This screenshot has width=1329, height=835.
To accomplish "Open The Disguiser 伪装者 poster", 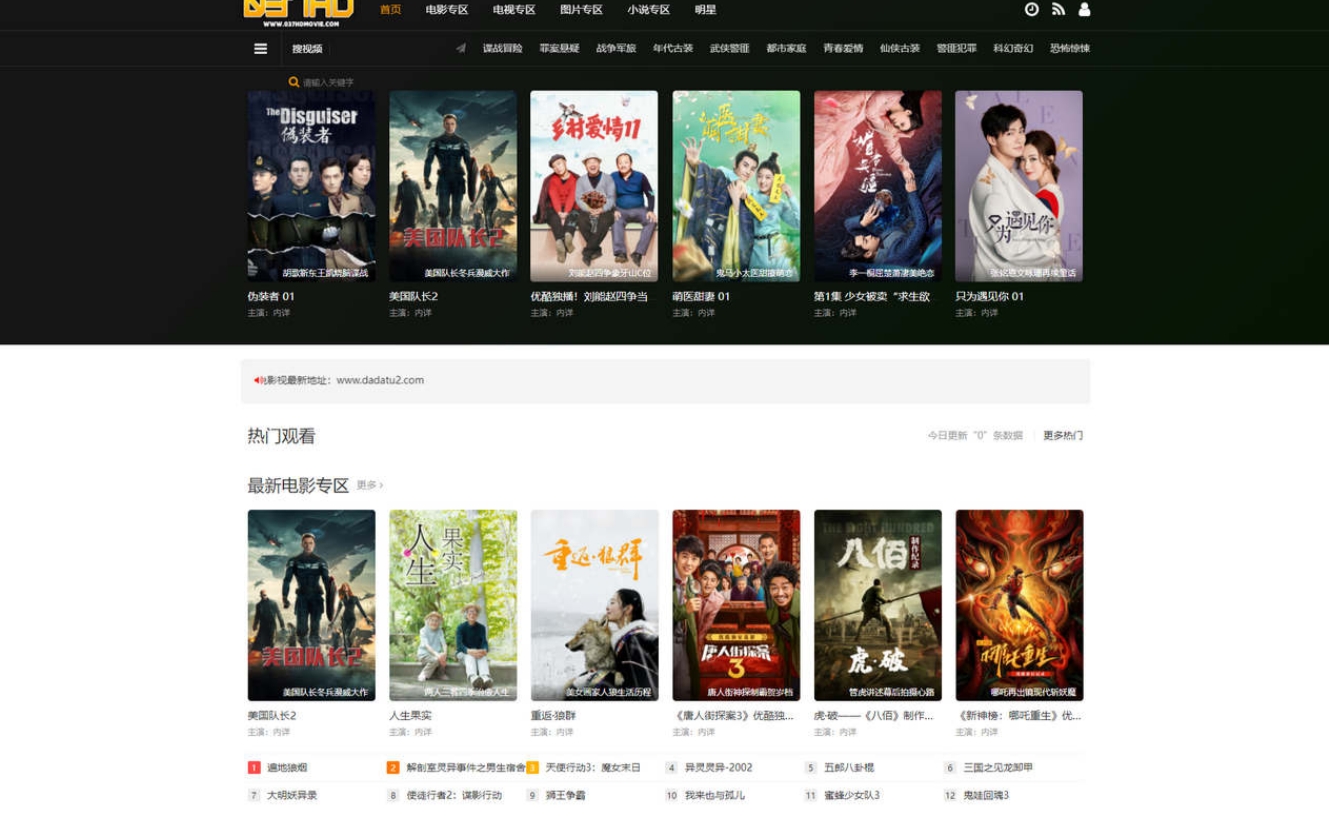I will 311,186.
